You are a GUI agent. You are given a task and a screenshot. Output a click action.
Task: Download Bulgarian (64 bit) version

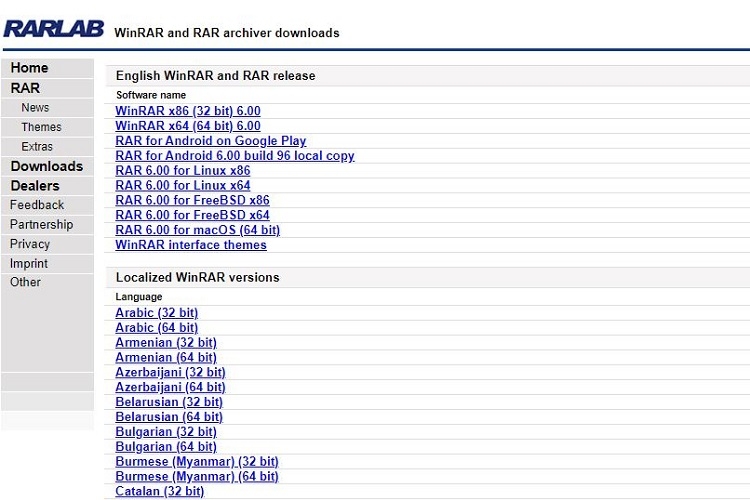[x=166, y=446]
